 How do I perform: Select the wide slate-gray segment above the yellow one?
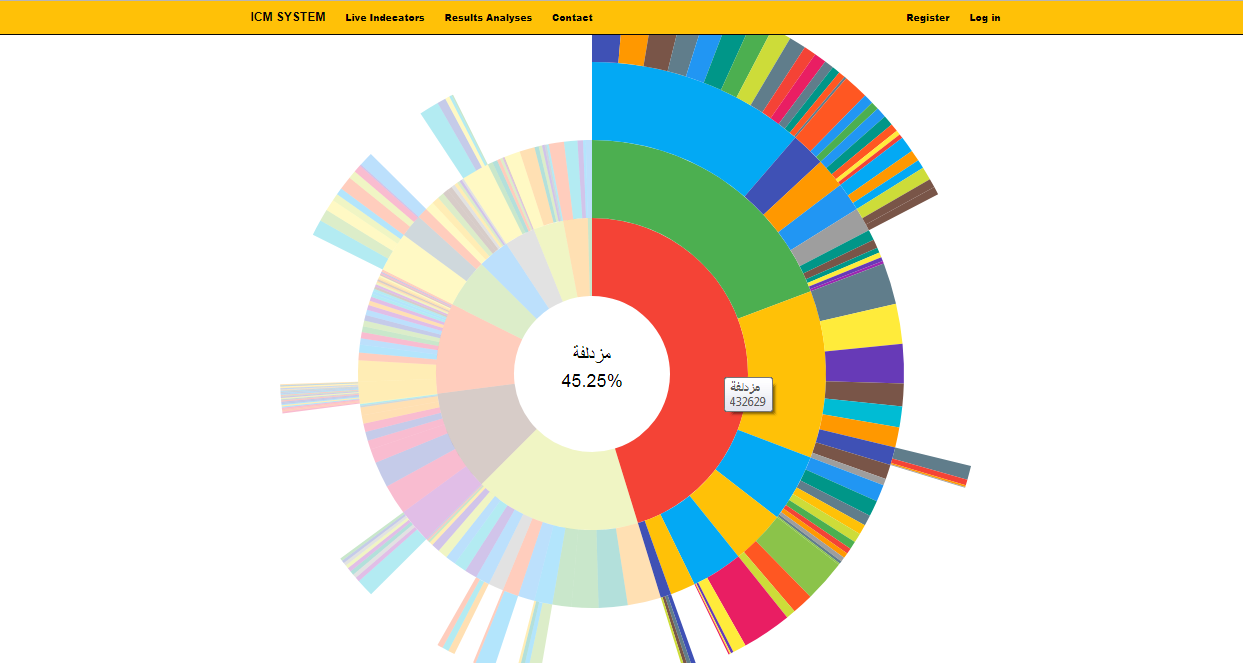click(855, 288)
